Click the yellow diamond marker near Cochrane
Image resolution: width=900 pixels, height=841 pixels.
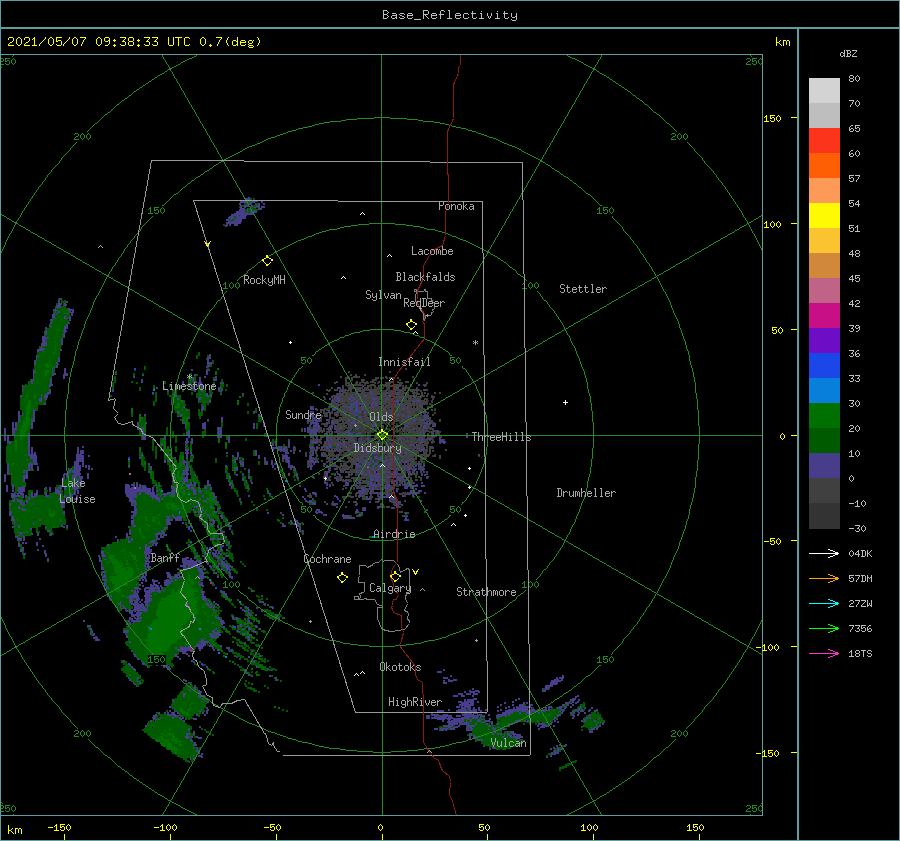point(342,578)
